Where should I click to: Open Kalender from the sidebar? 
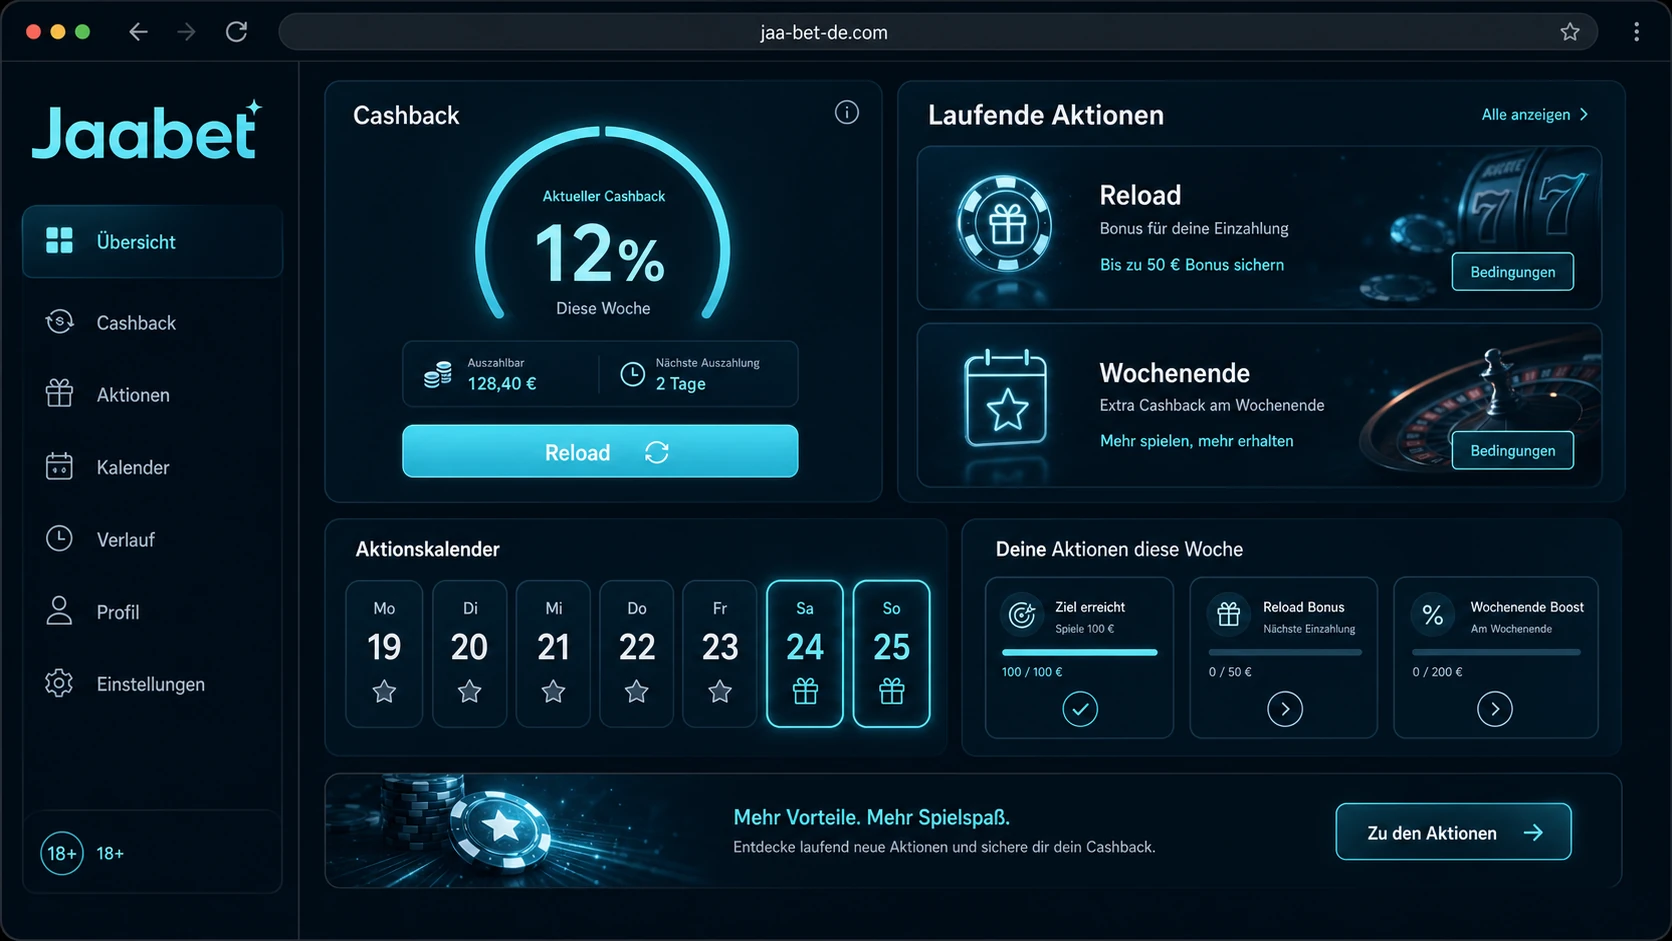[x=152, y=467]
